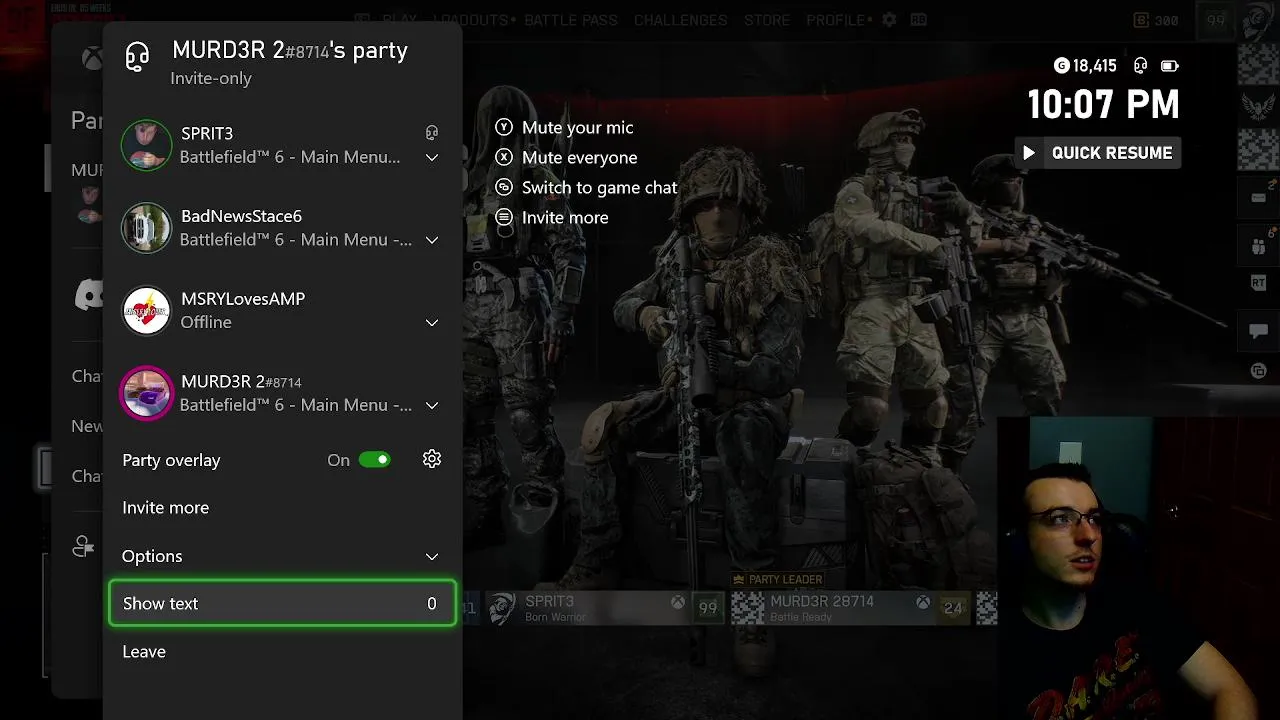The height and width of the screenshot is (720, 1280).
Task: Click the headset icon on SPRIT3's row
Action: [432, 132]
